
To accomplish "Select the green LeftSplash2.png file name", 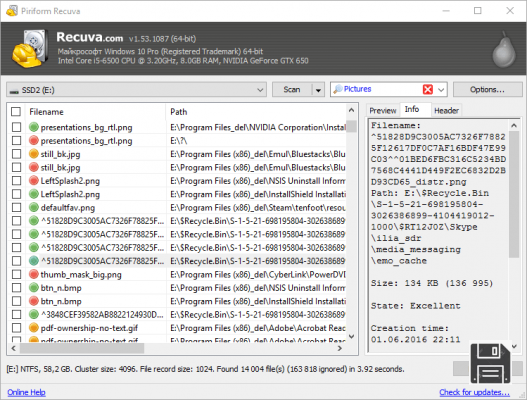I will (x=70, y=194).
